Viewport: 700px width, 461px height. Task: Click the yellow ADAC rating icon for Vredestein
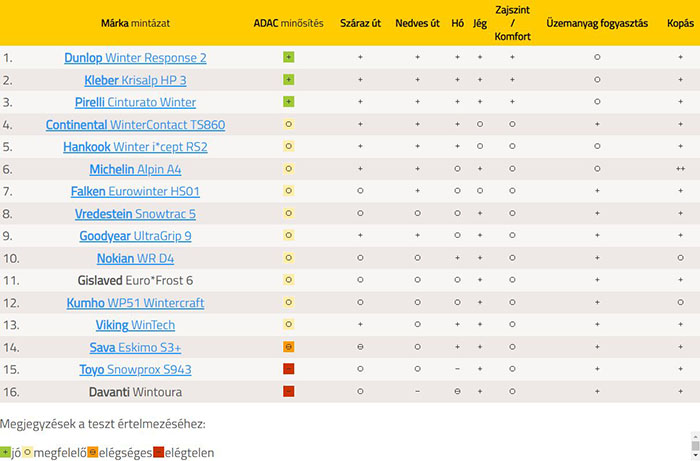click(288, 213)
